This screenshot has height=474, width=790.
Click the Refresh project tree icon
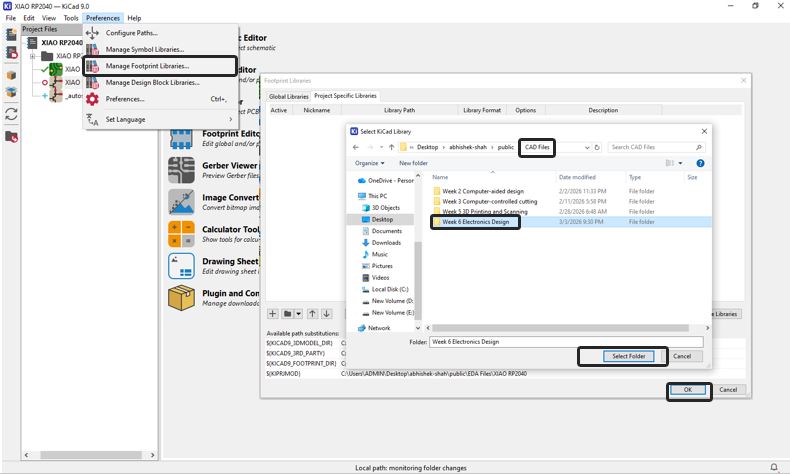click(11, 114)
